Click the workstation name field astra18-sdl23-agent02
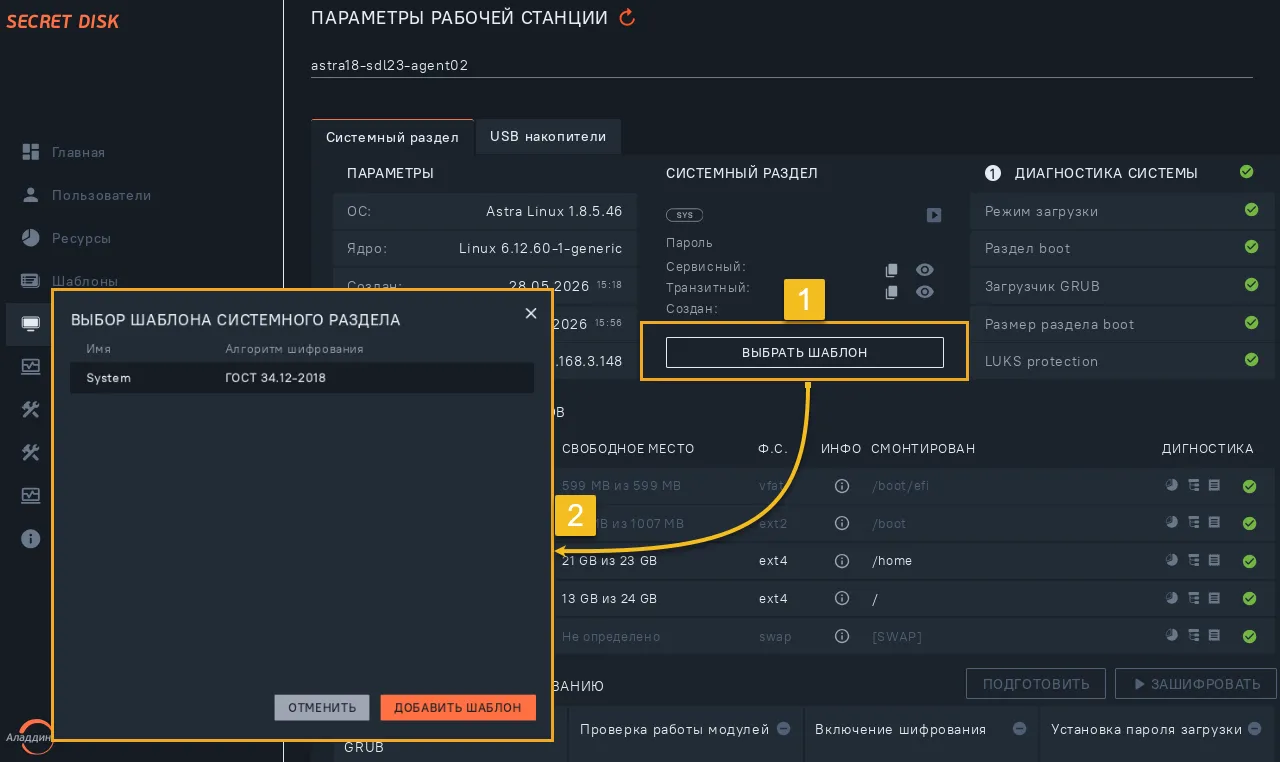1280x762 pixels. tap(782, 65)
